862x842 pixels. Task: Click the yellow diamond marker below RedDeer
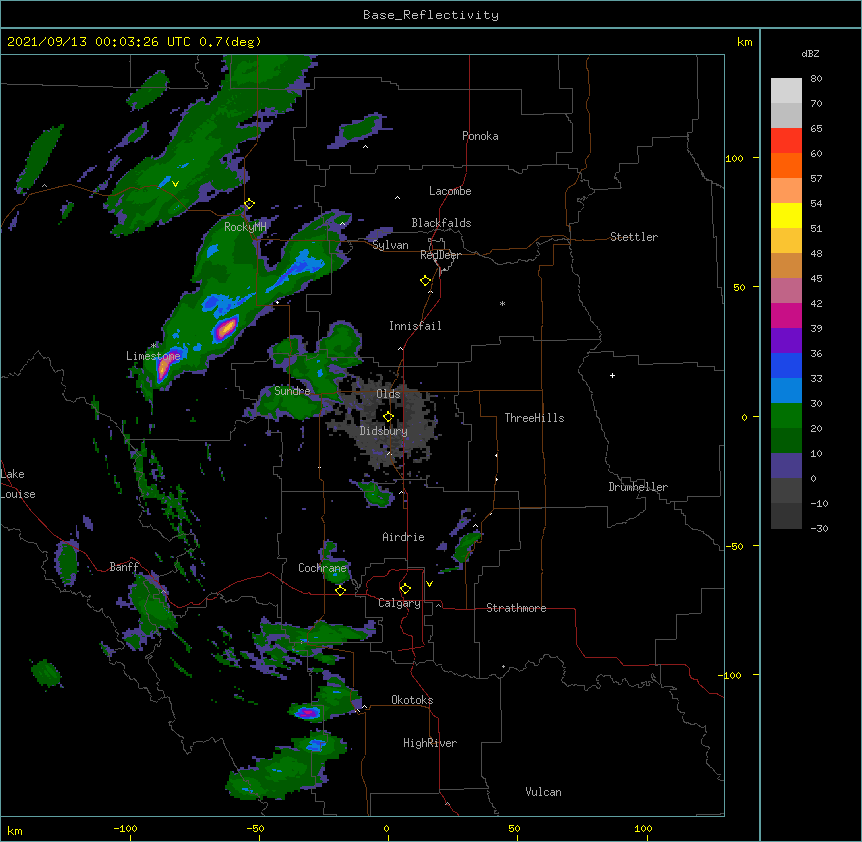click(x=426, y=281)
